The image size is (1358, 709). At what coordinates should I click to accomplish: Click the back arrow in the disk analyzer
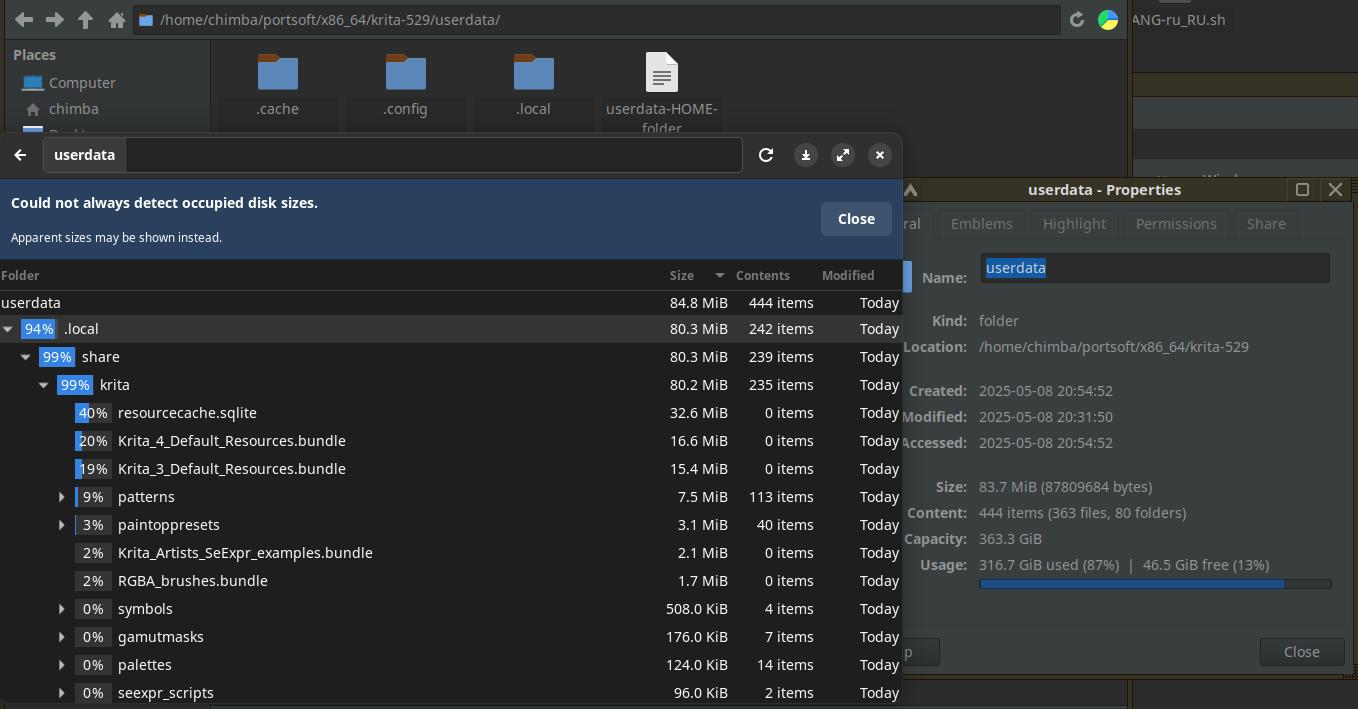pyautogui.click(x=20, y=155)
